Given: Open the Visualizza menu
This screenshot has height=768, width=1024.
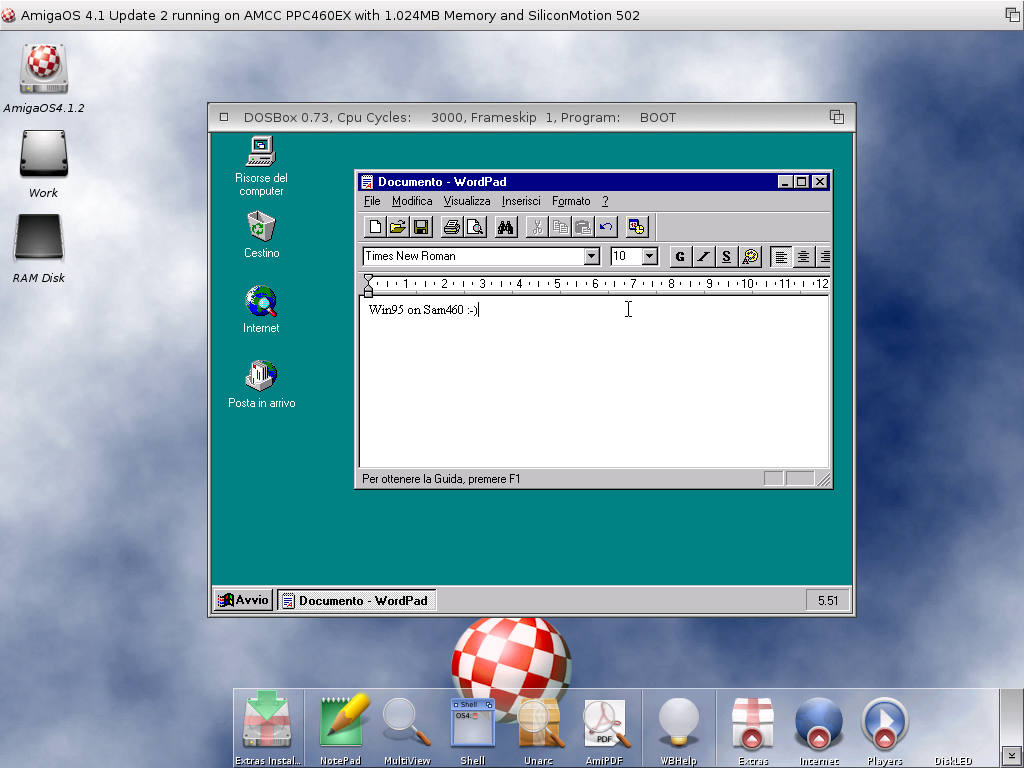Looking at the screenshot, I should 467,201.
